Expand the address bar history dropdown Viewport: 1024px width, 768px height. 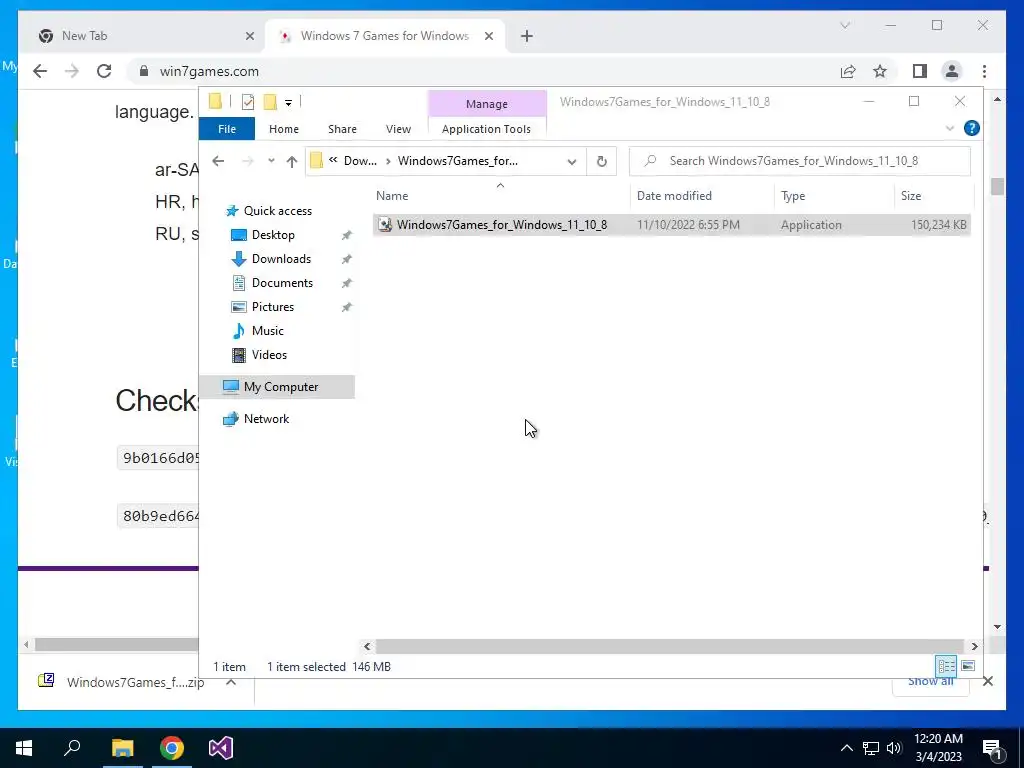click(571, 161)
